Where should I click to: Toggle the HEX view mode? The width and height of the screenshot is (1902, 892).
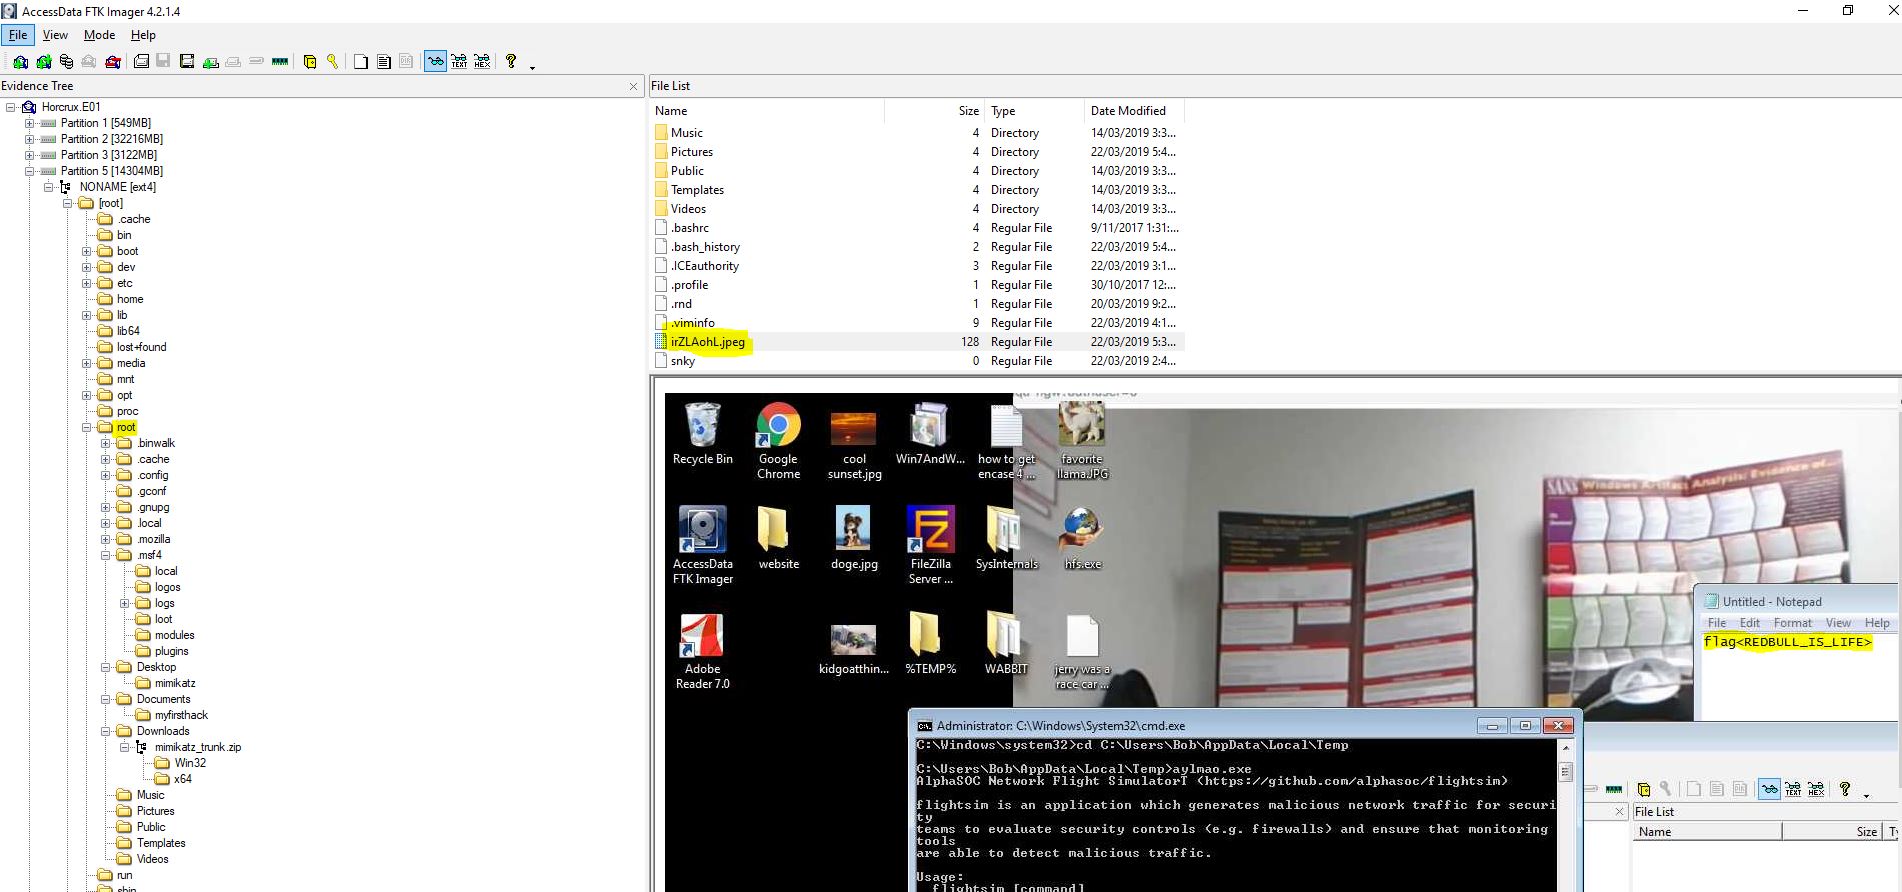tap(482, 62)
